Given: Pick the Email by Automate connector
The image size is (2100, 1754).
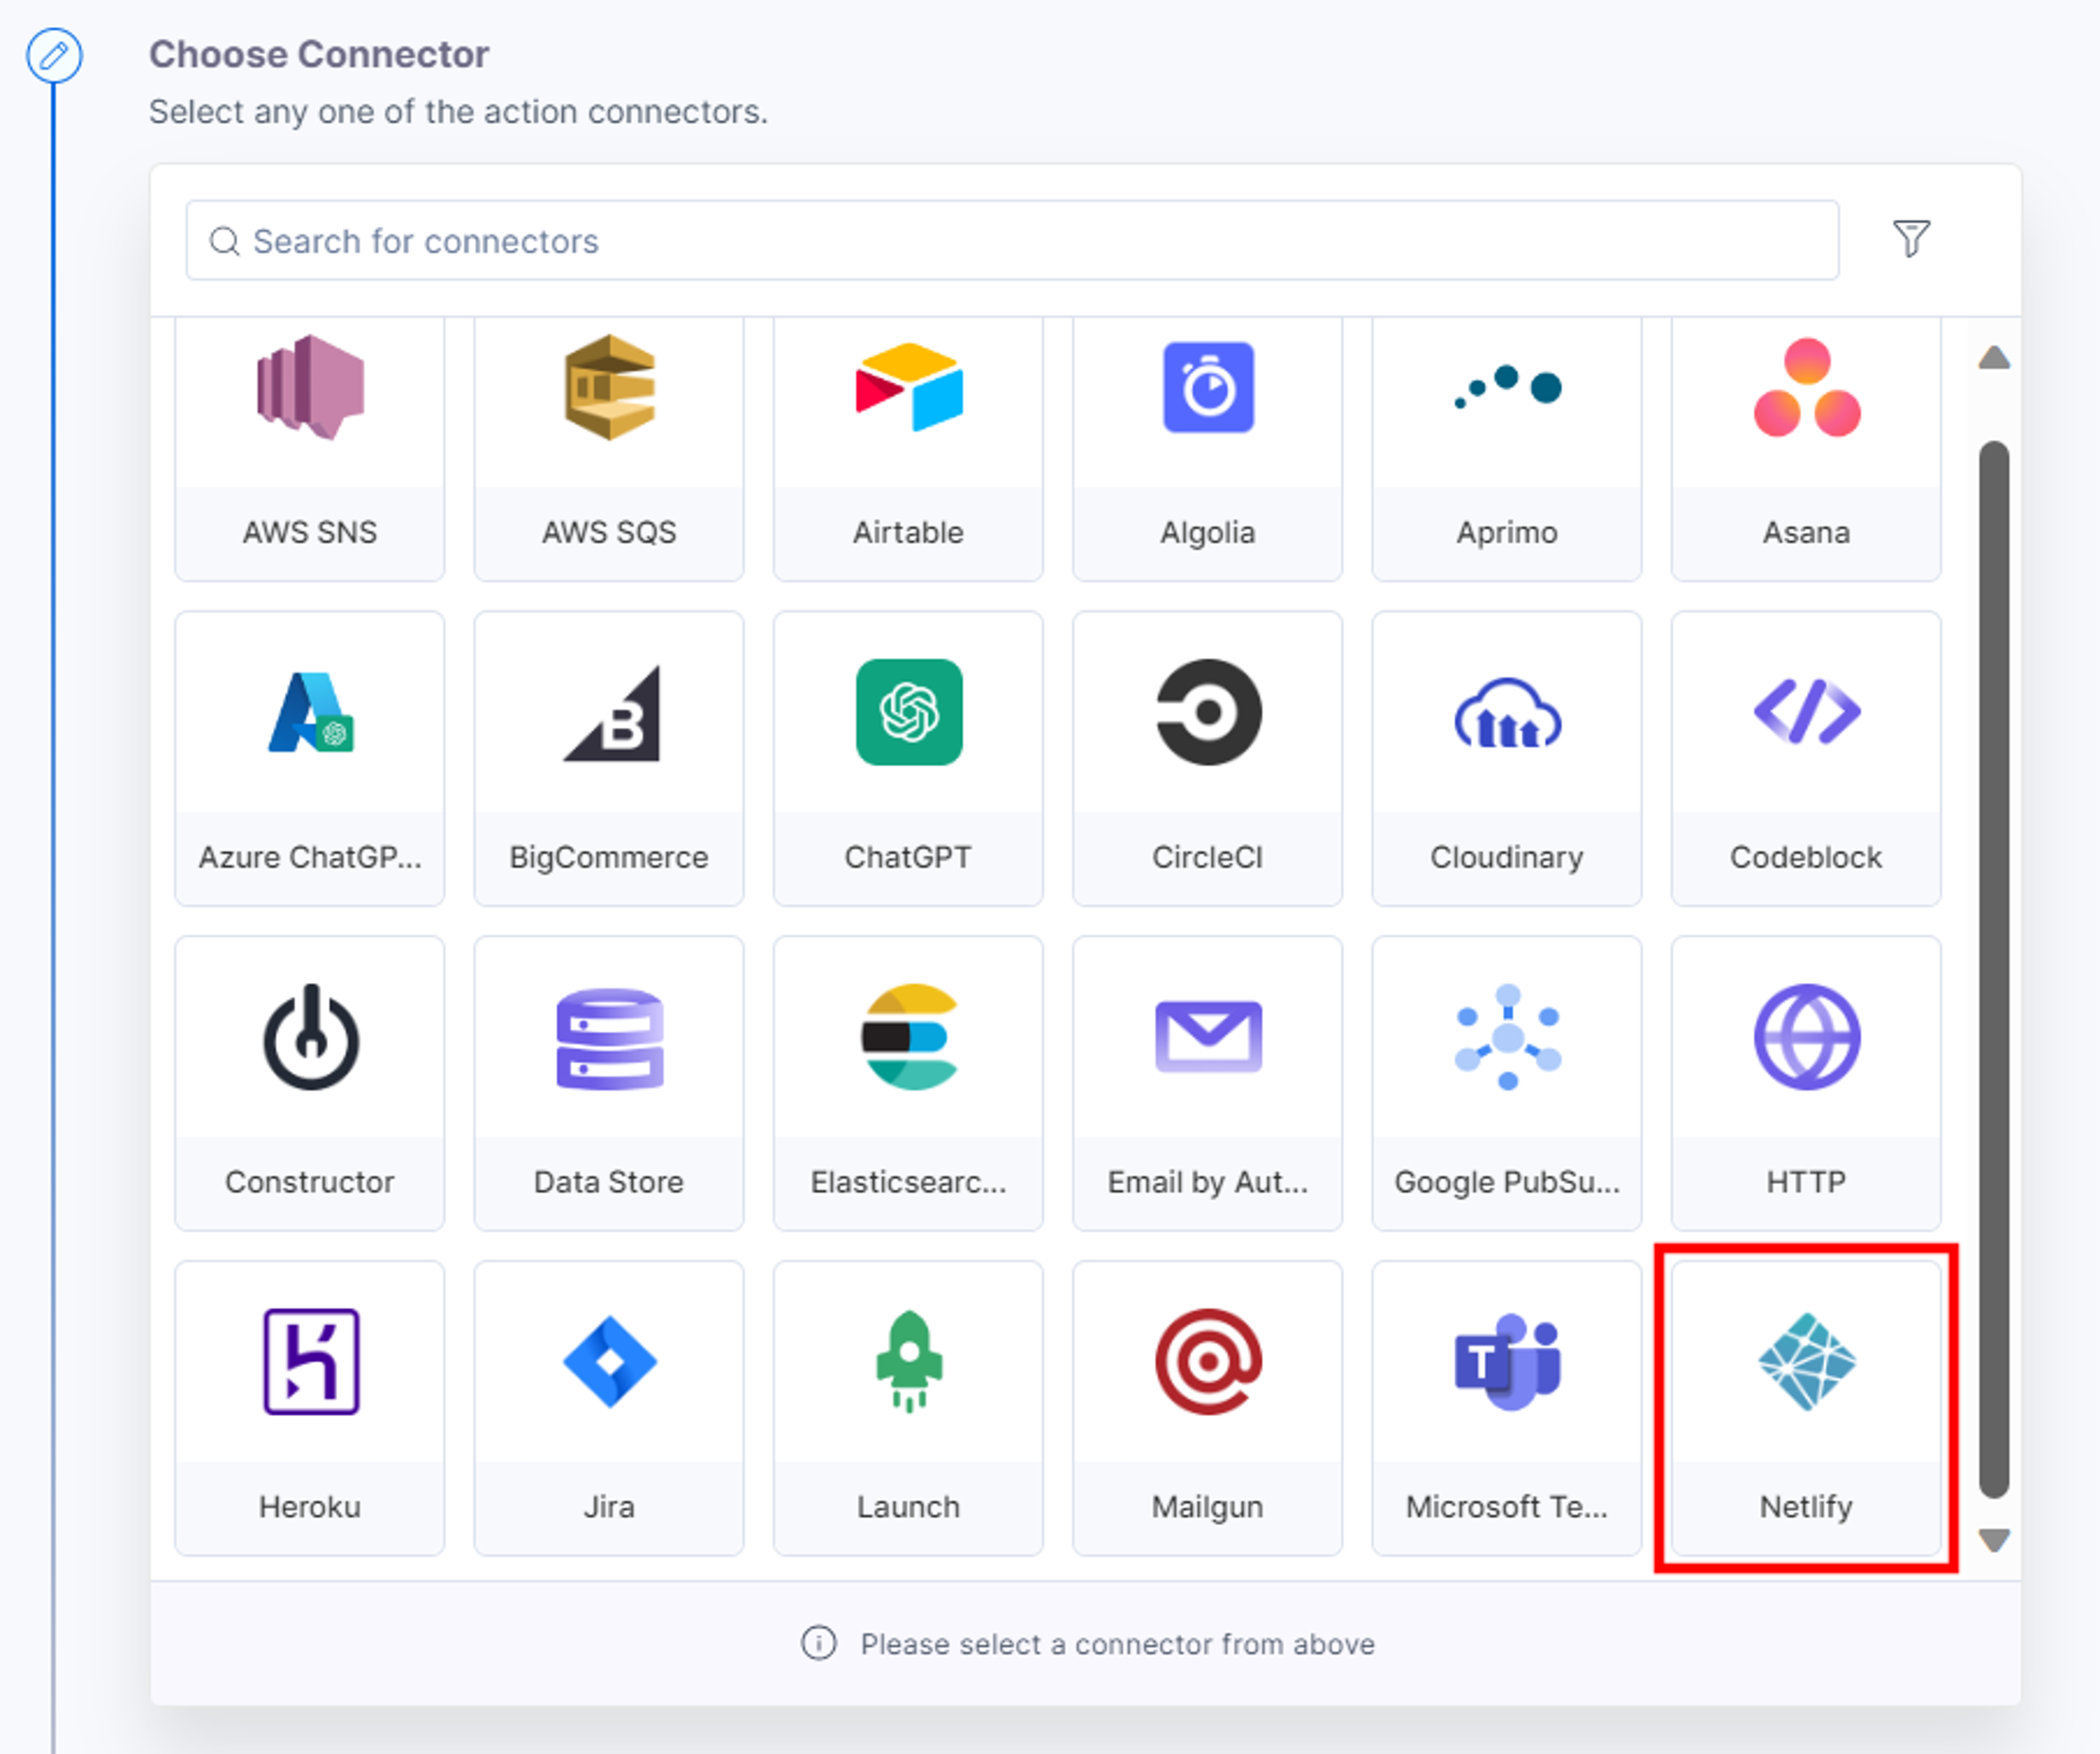Looking at the screenshot, I should 1207,1083.
